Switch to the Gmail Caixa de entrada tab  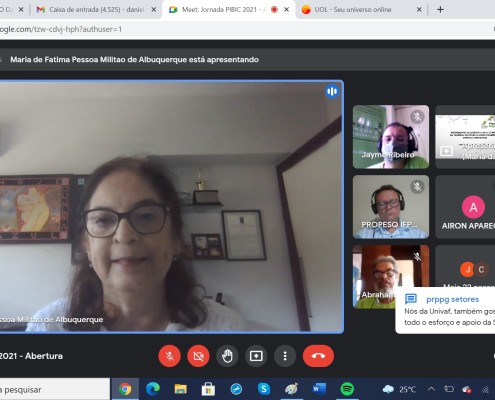click(96, 10)
